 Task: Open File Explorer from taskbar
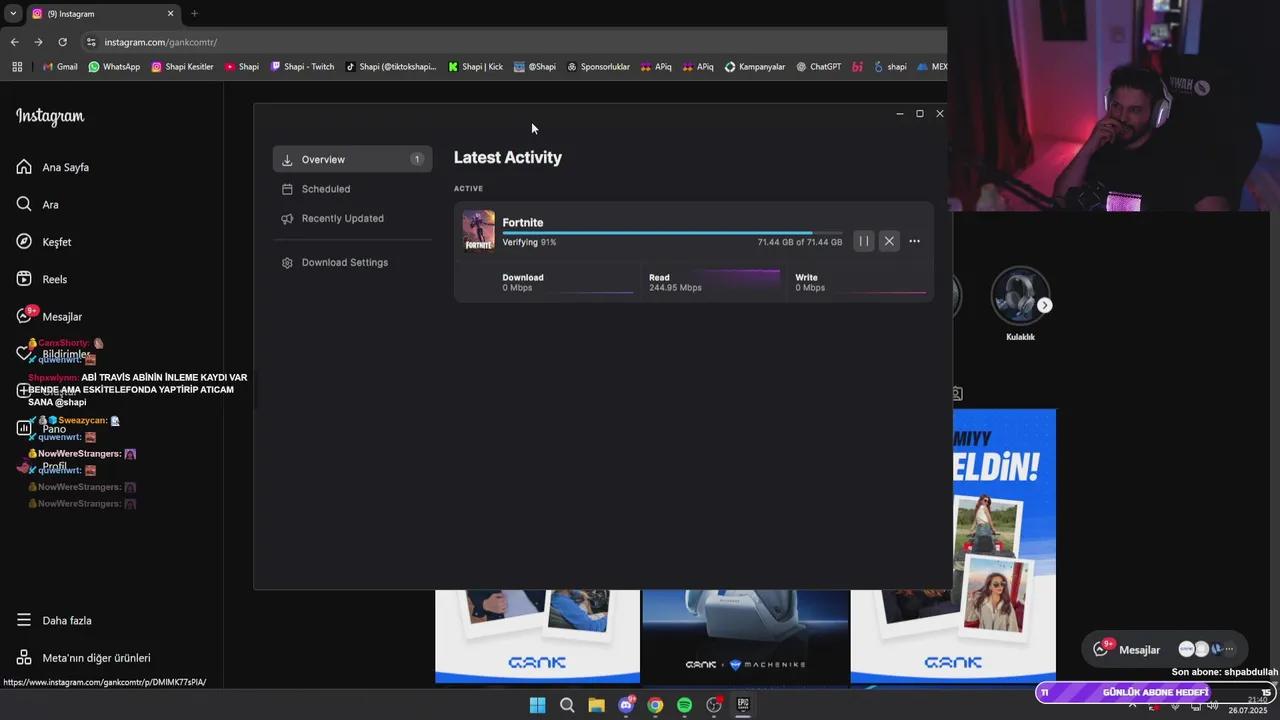tap(596, 705)
